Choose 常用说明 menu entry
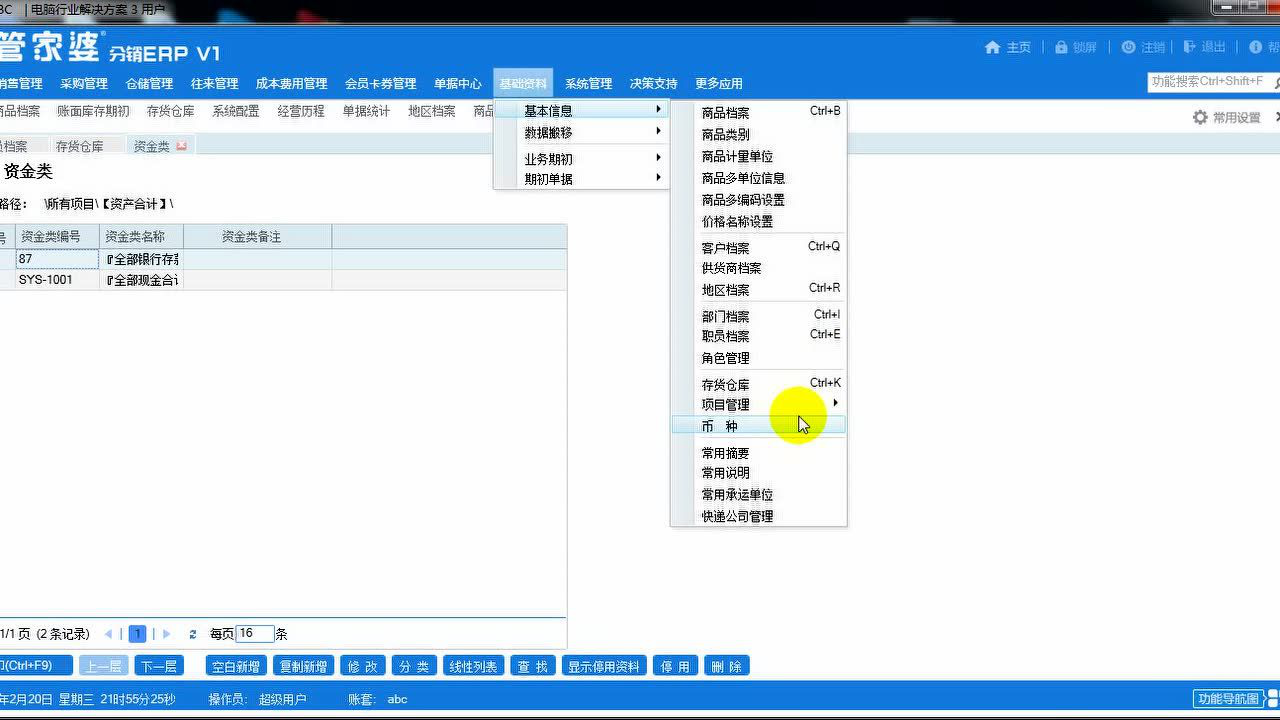 click(758, 473)
